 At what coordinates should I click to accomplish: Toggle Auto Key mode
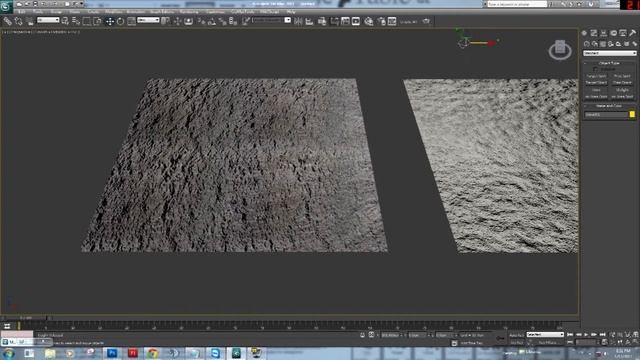pos(517,335)
